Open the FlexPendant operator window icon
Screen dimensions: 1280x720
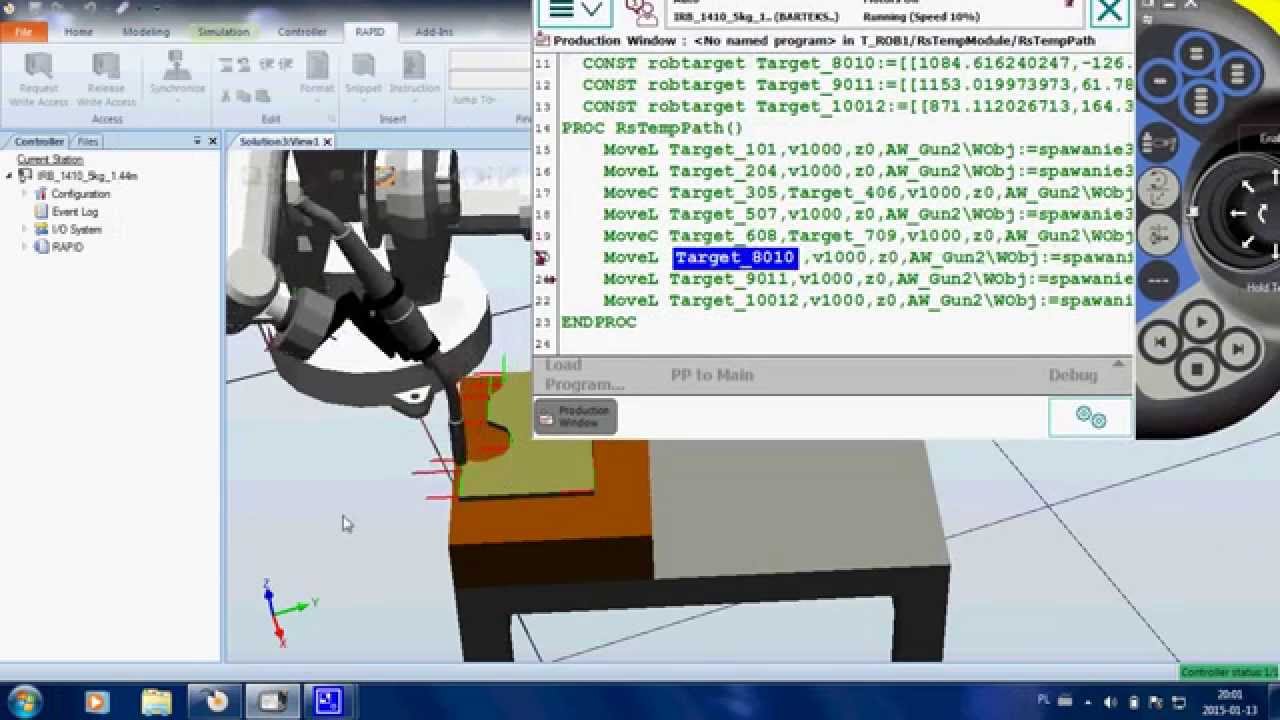640,12
